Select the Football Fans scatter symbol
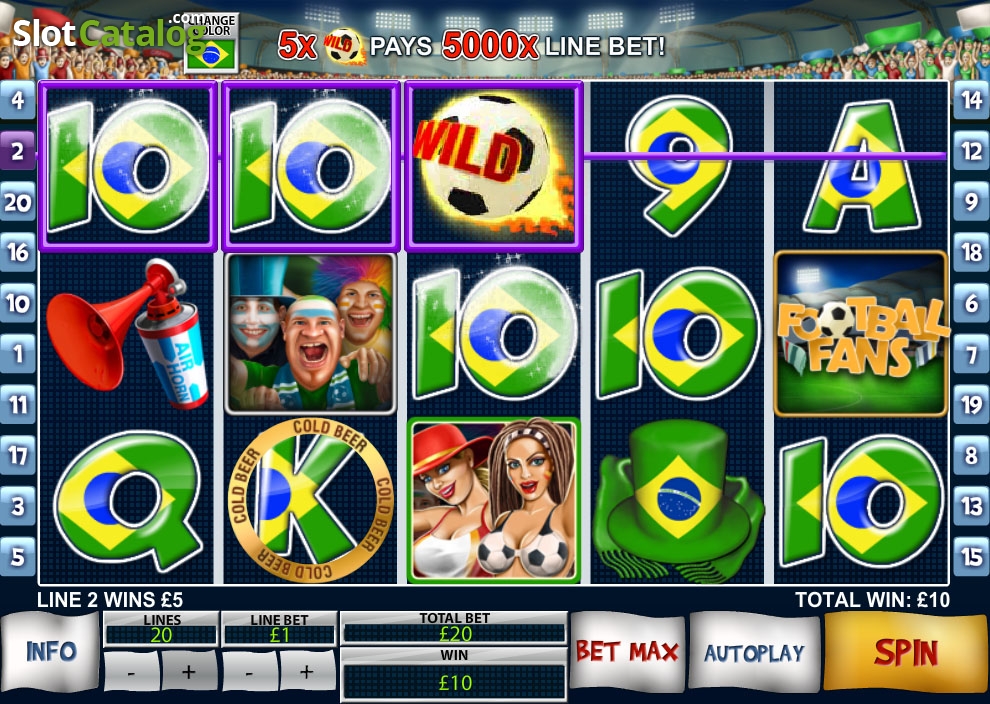 (x=861, y=333)
